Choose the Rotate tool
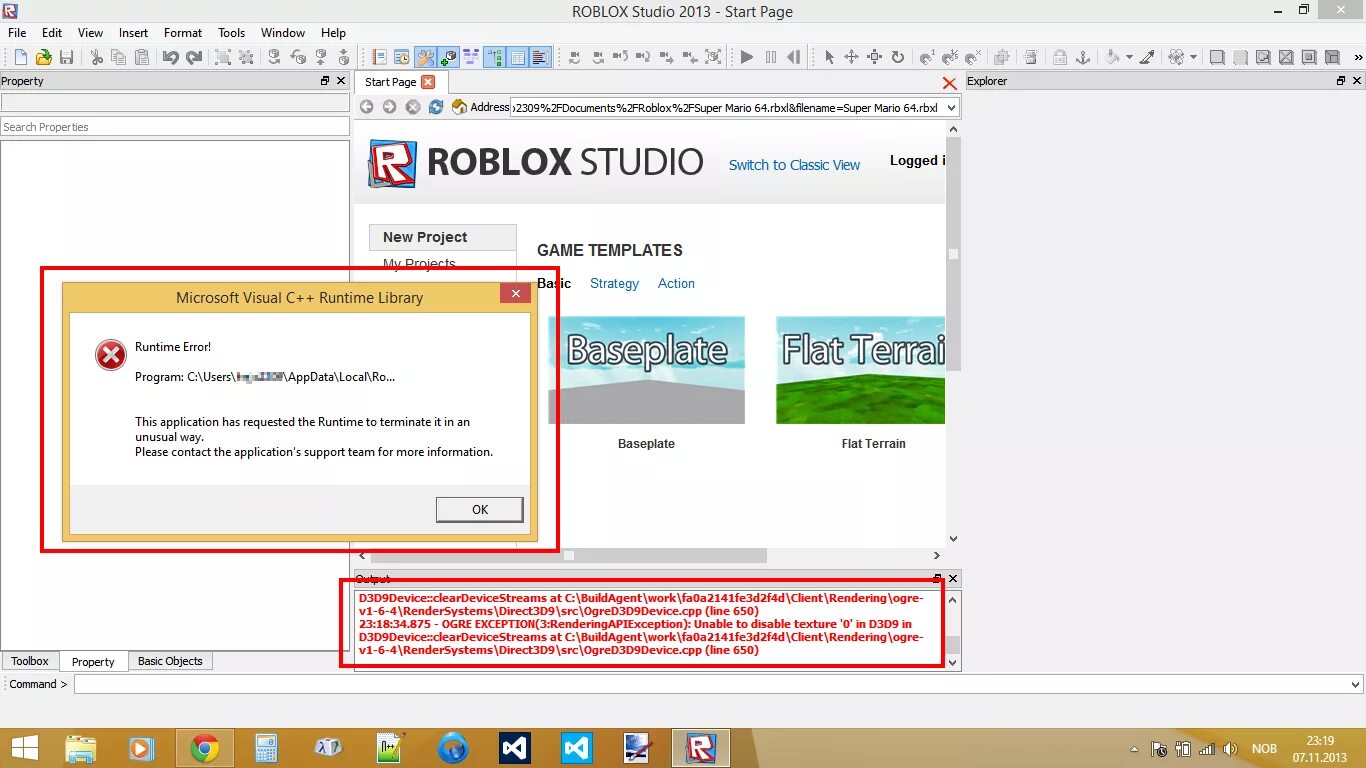The height and width of the screenshot is (768, 1366). pos(898,58)
